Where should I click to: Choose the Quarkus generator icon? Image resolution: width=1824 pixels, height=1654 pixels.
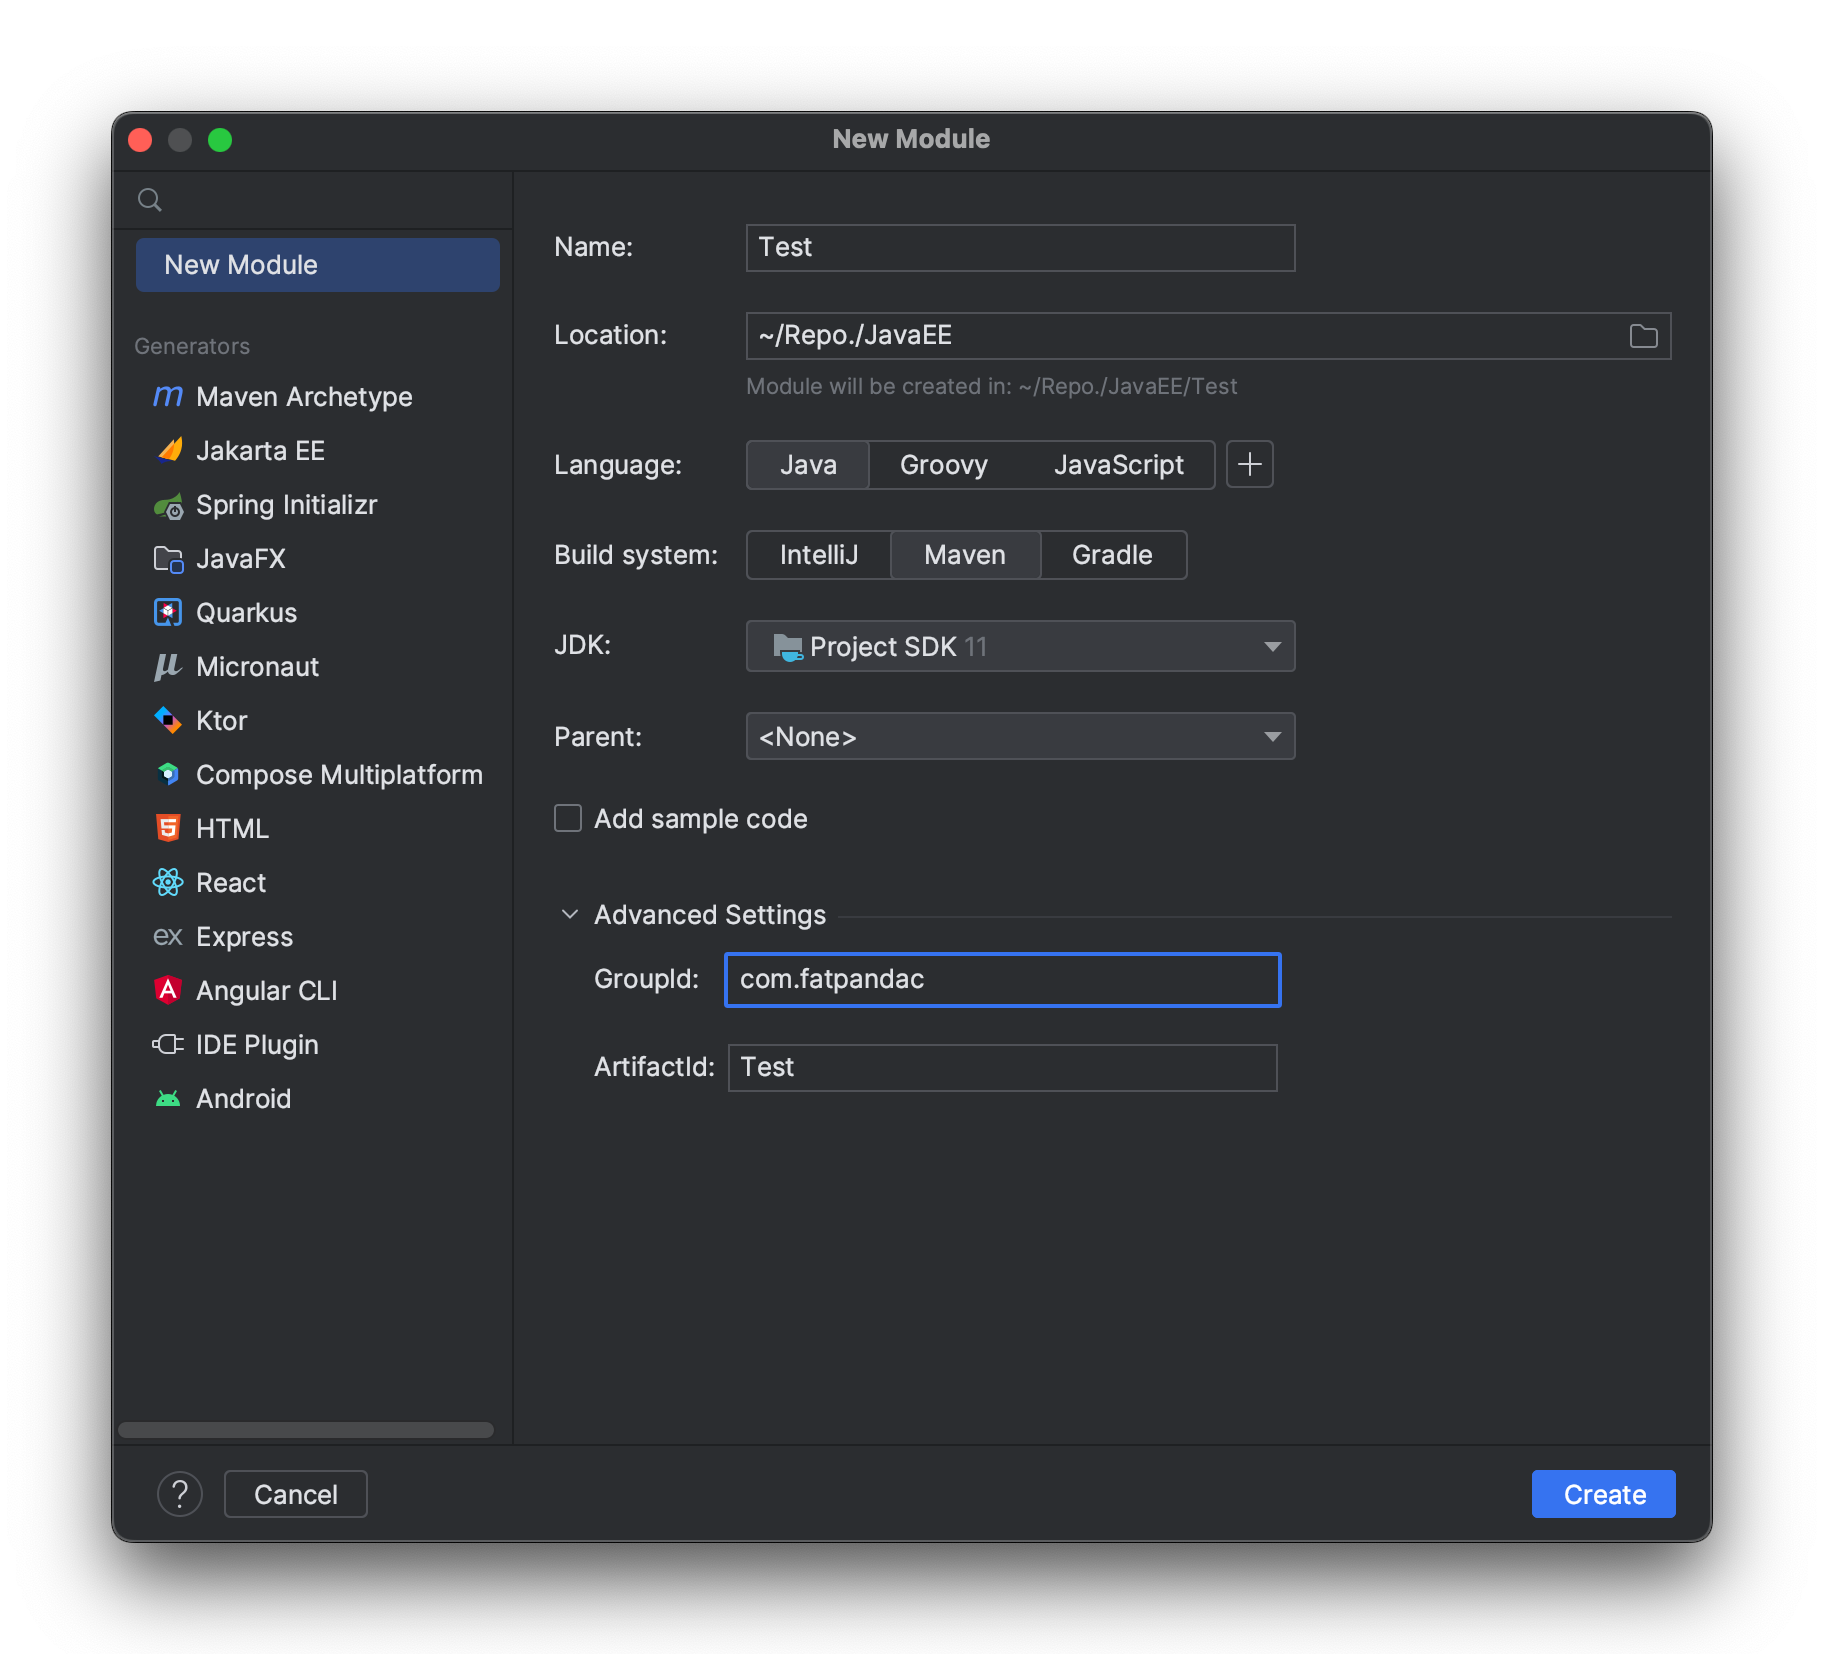(168, 613)
